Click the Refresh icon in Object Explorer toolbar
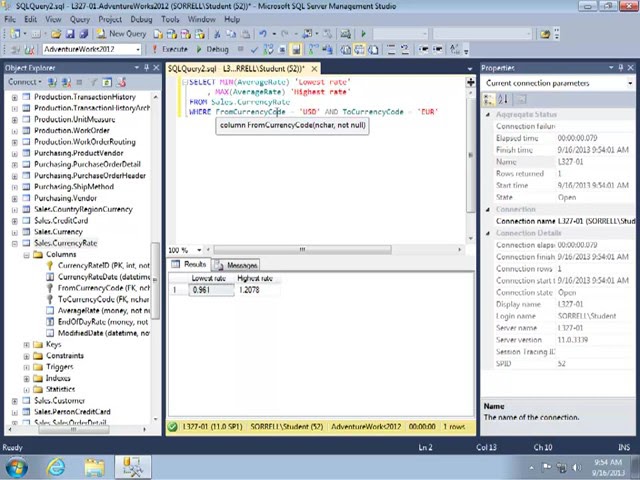 107,82
